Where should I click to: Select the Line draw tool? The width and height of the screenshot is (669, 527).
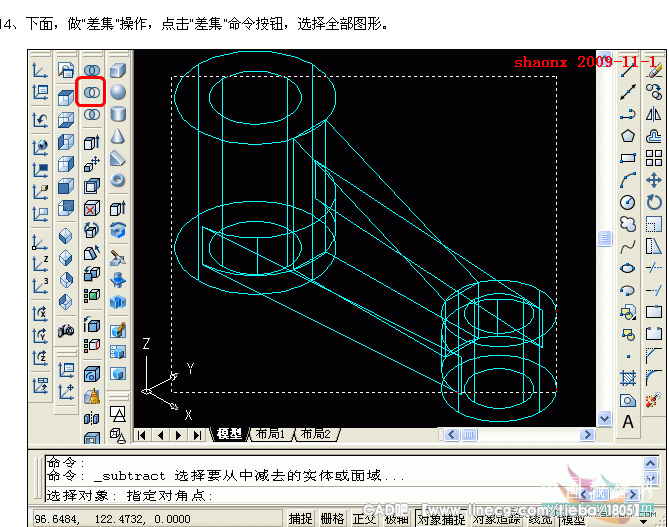point(628,70)
